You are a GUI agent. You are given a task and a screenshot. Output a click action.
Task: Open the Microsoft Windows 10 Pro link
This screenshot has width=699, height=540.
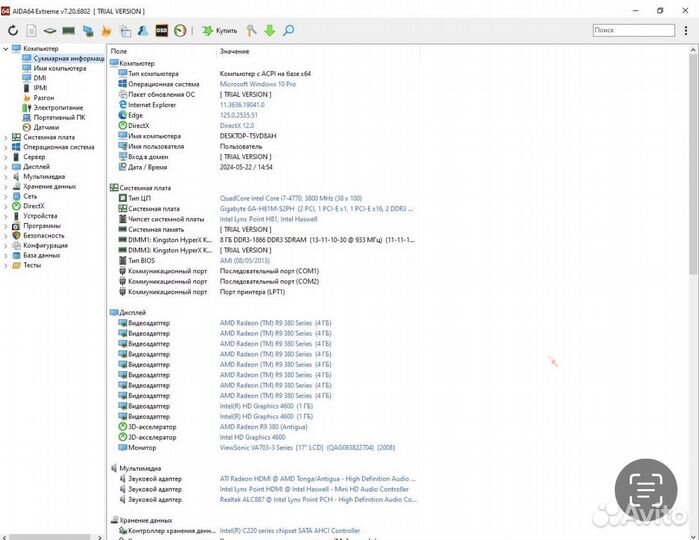[x=258, y=84]
